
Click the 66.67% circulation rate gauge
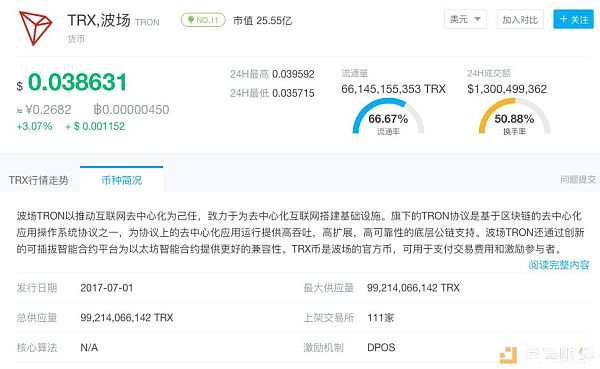pos(388,117)
